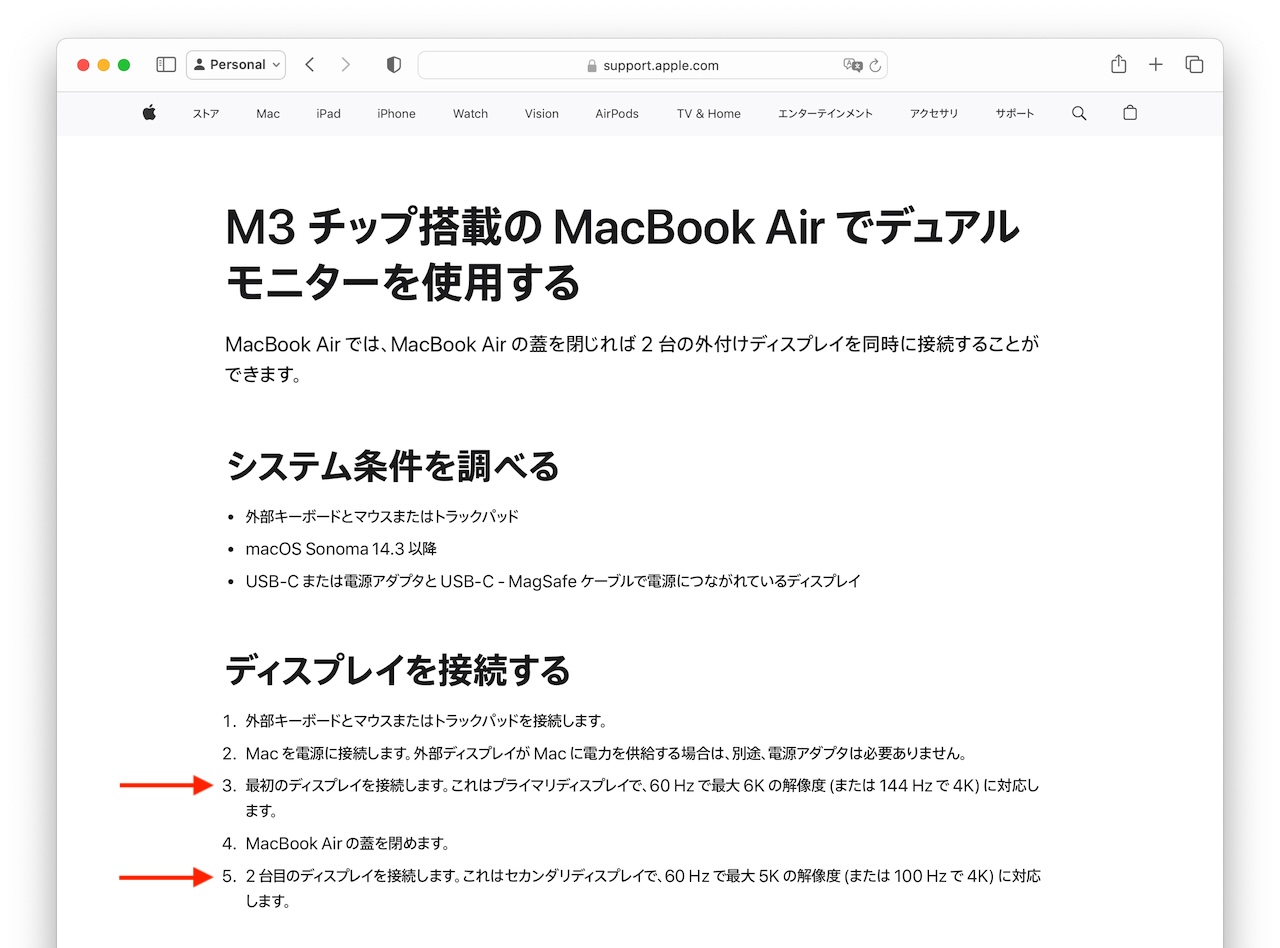Click the first bullet 外部キーボードとマウスまたはトラックパッド
The image size is (1280, 948).
tap(382, 517)
